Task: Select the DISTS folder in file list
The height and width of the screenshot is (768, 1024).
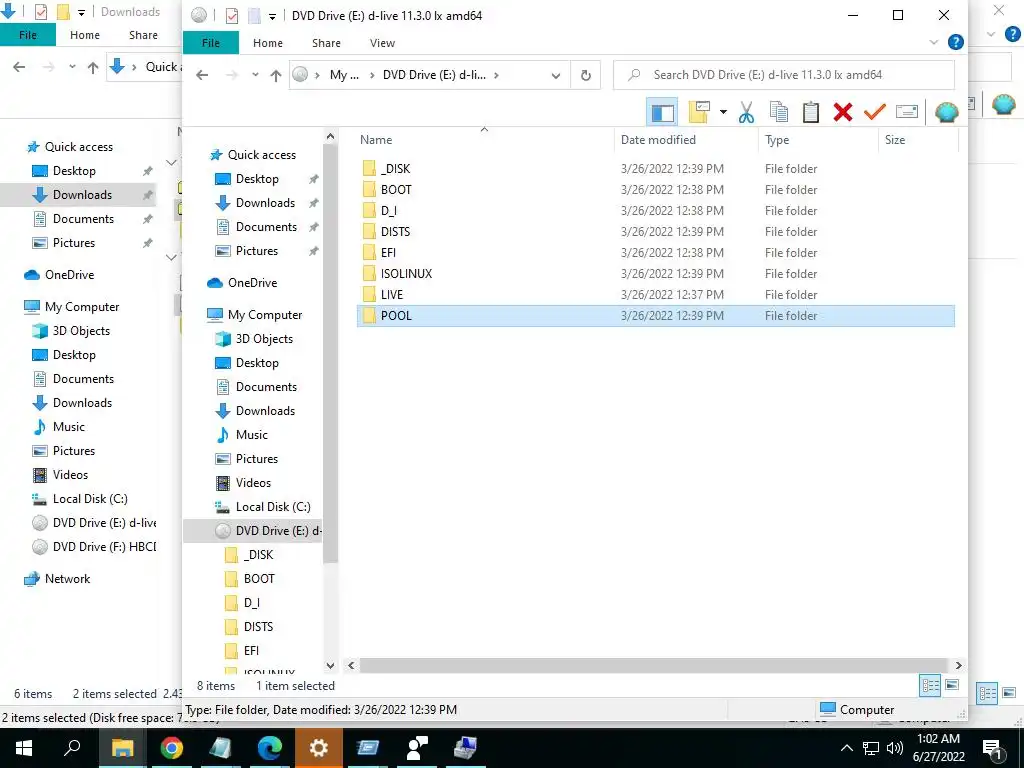Action: click(x=655, y=231)
